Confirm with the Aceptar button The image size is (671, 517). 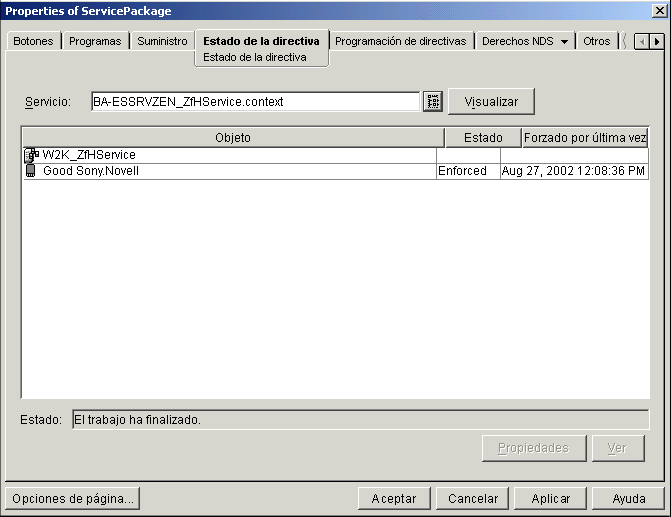[x=394, y=499]
